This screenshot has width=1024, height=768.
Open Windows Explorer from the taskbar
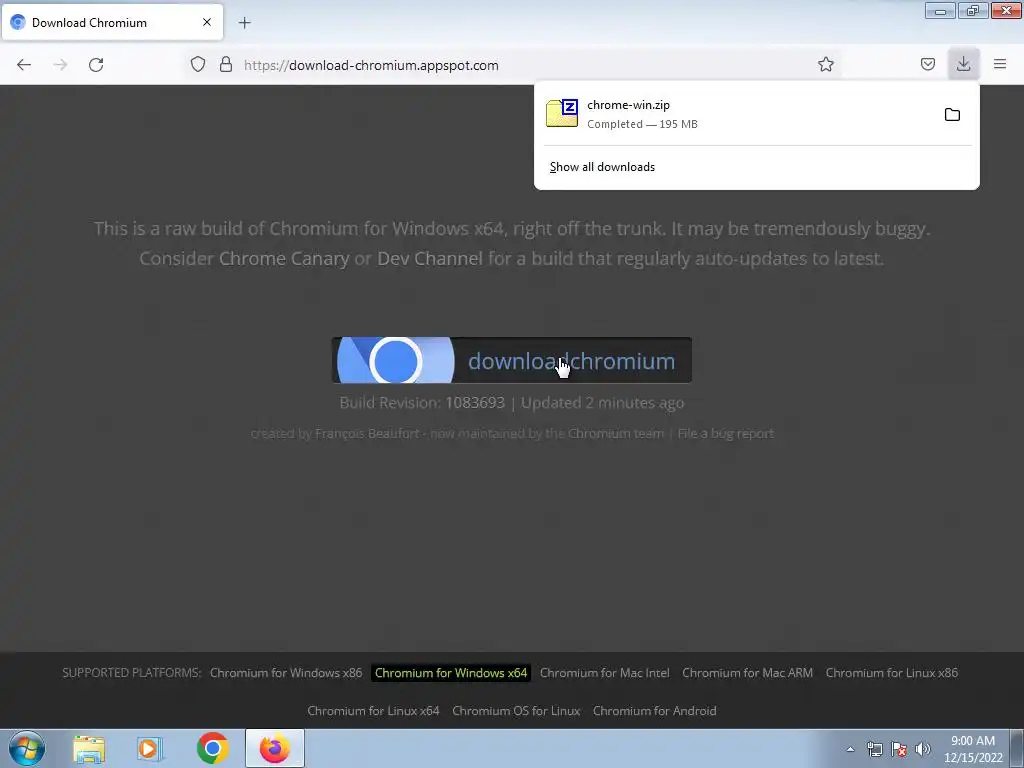coord(89,749)
